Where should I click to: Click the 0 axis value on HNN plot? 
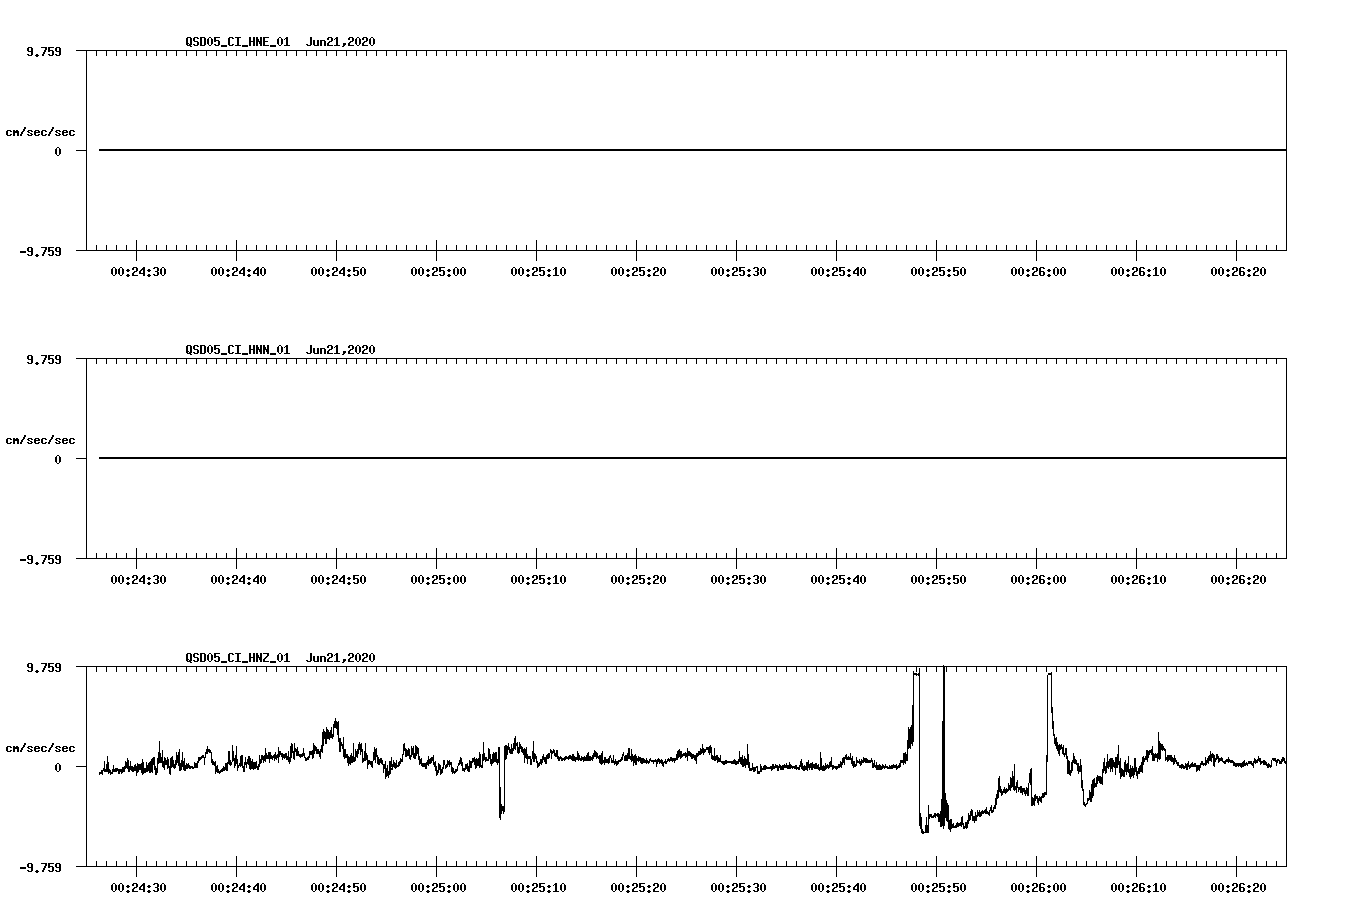tap(58, 460)
